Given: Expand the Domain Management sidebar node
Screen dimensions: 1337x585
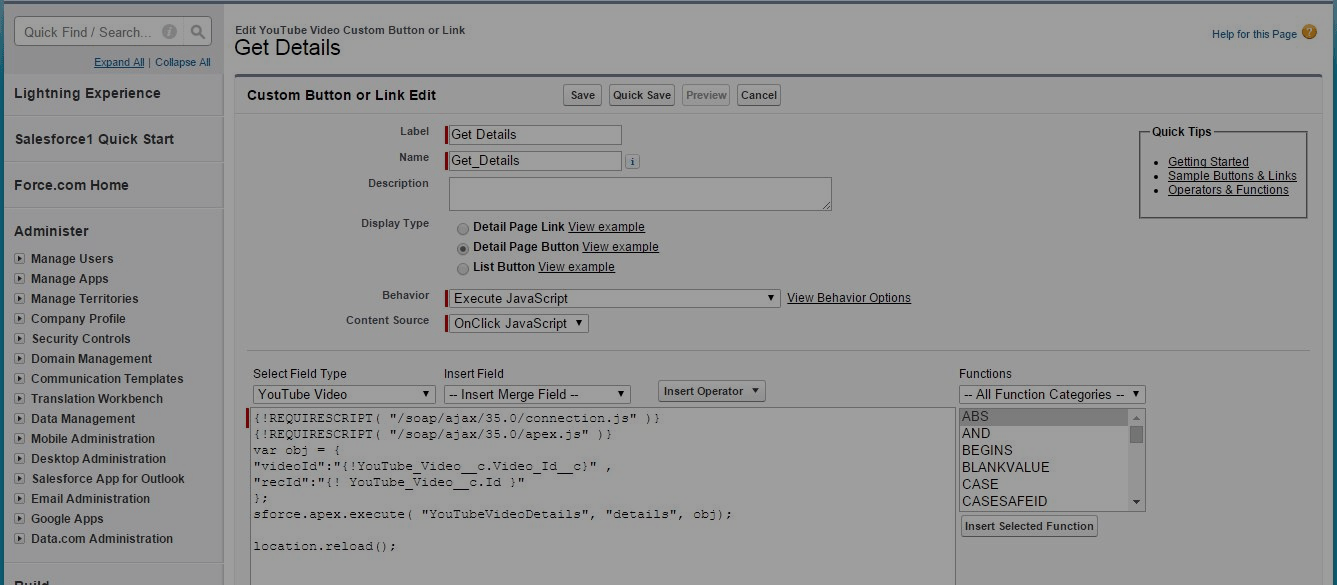Looking at the screenshot, I should tap(20, 359).
